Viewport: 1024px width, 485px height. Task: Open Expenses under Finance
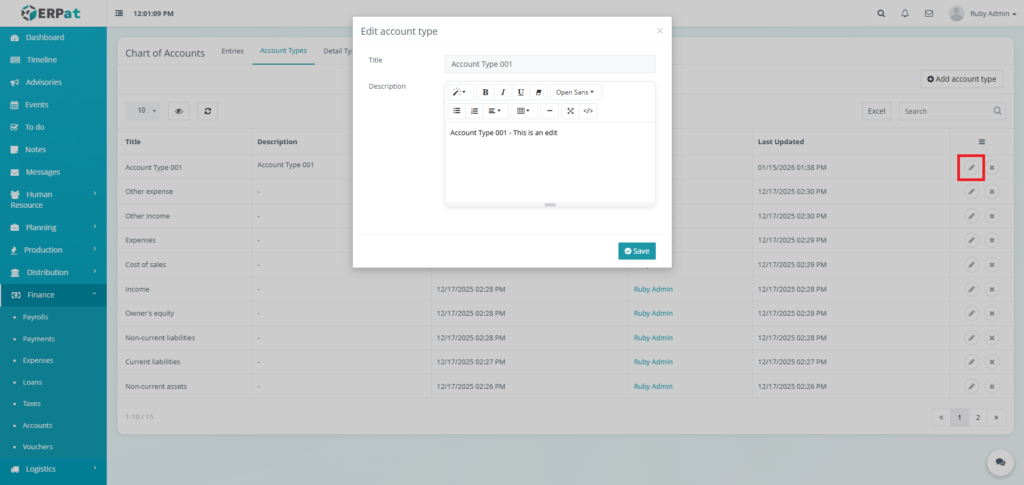[x=38, y=360]
